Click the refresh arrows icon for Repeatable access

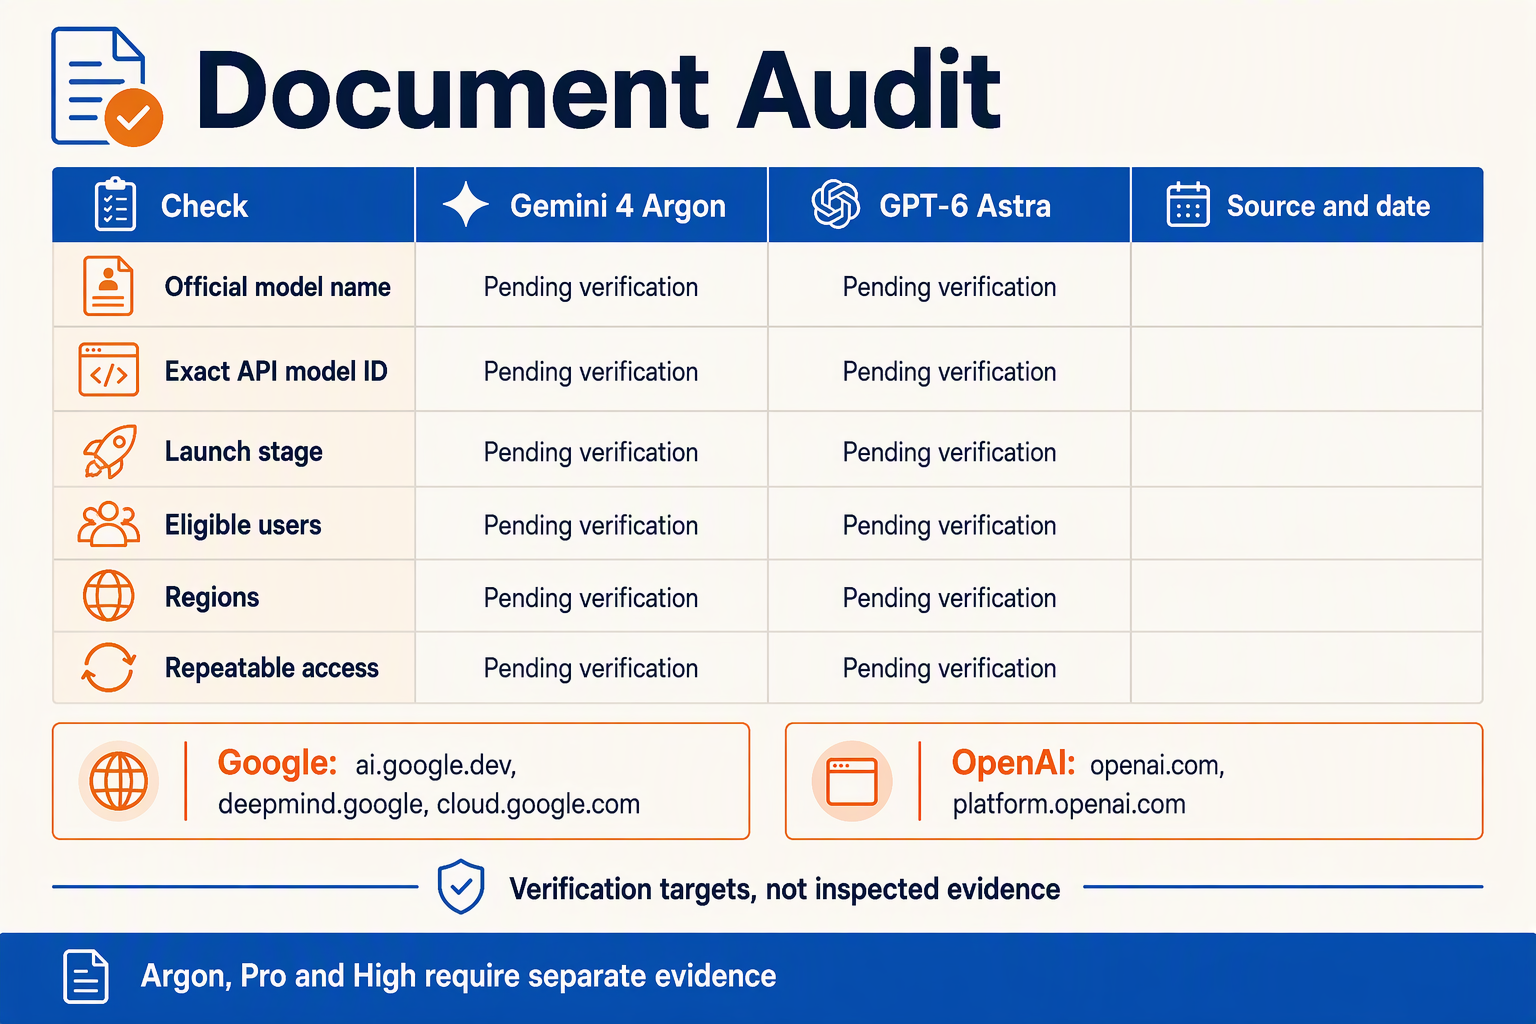point(108,667)
